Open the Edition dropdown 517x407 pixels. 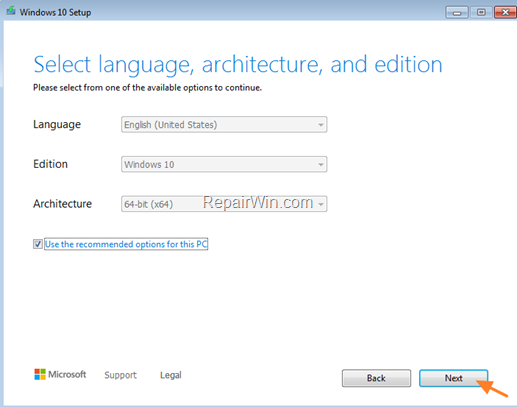(x=224, y=164)
